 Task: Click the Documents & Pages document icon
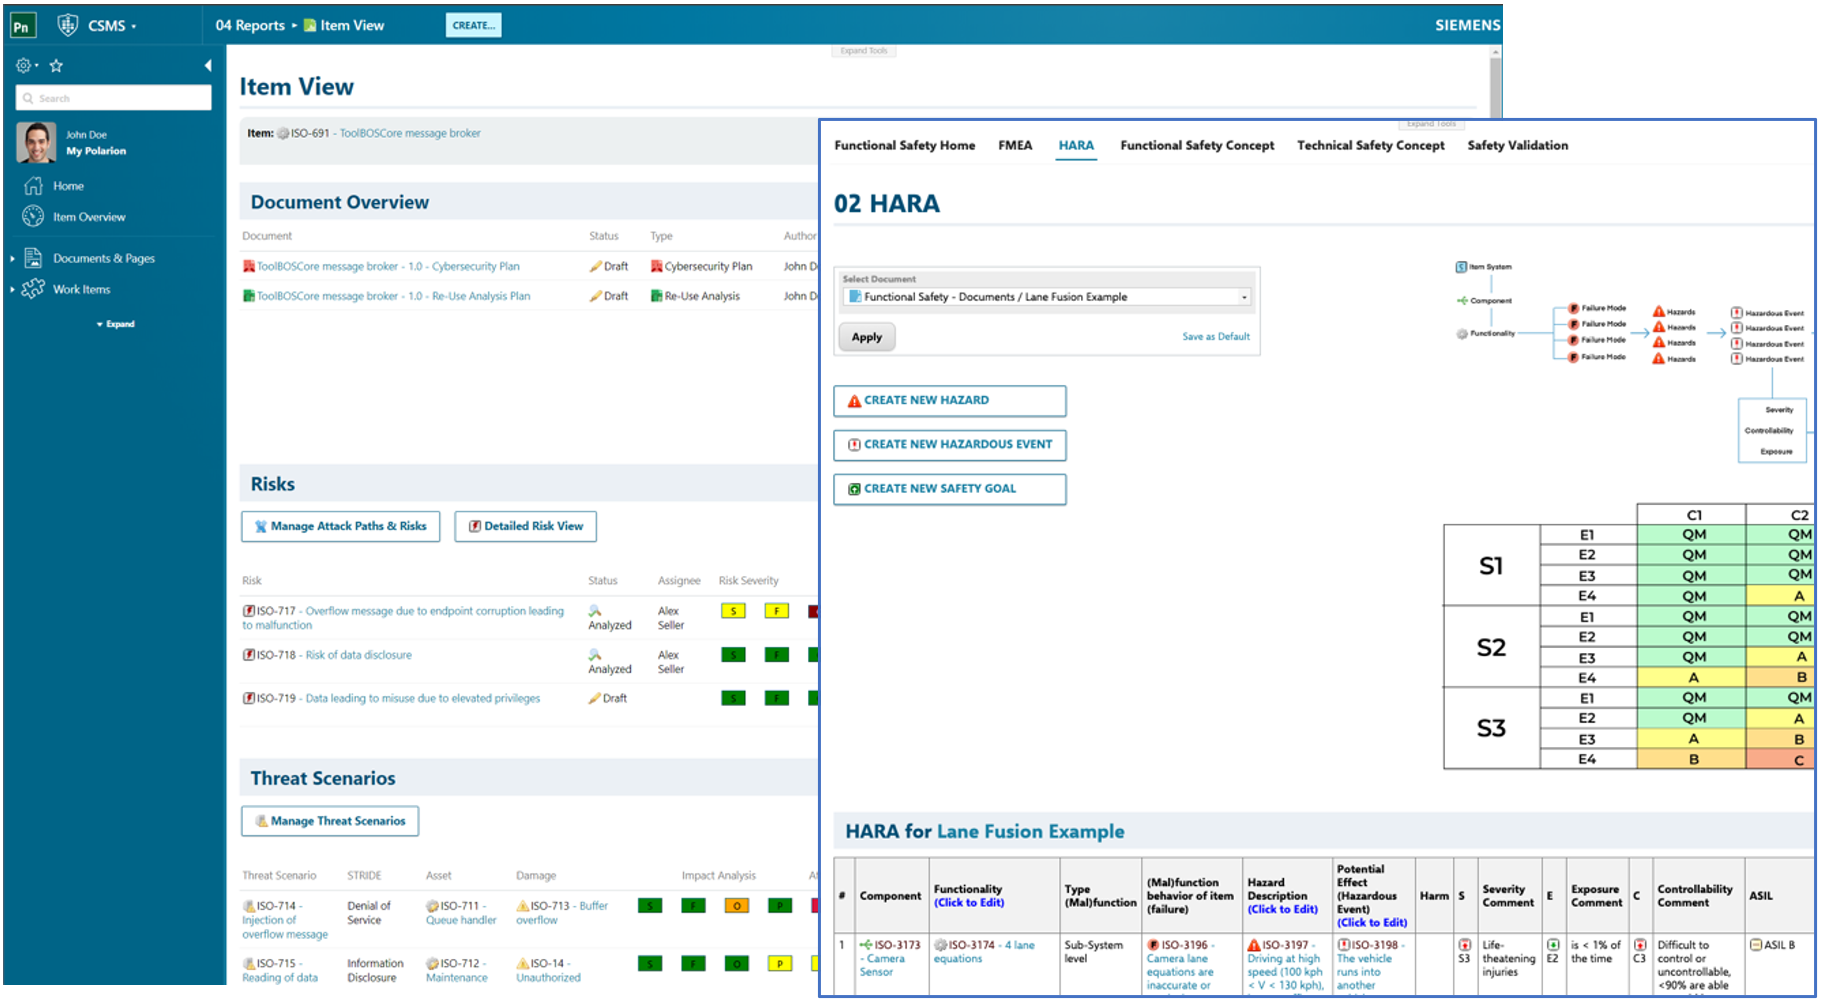click(31, 257)
